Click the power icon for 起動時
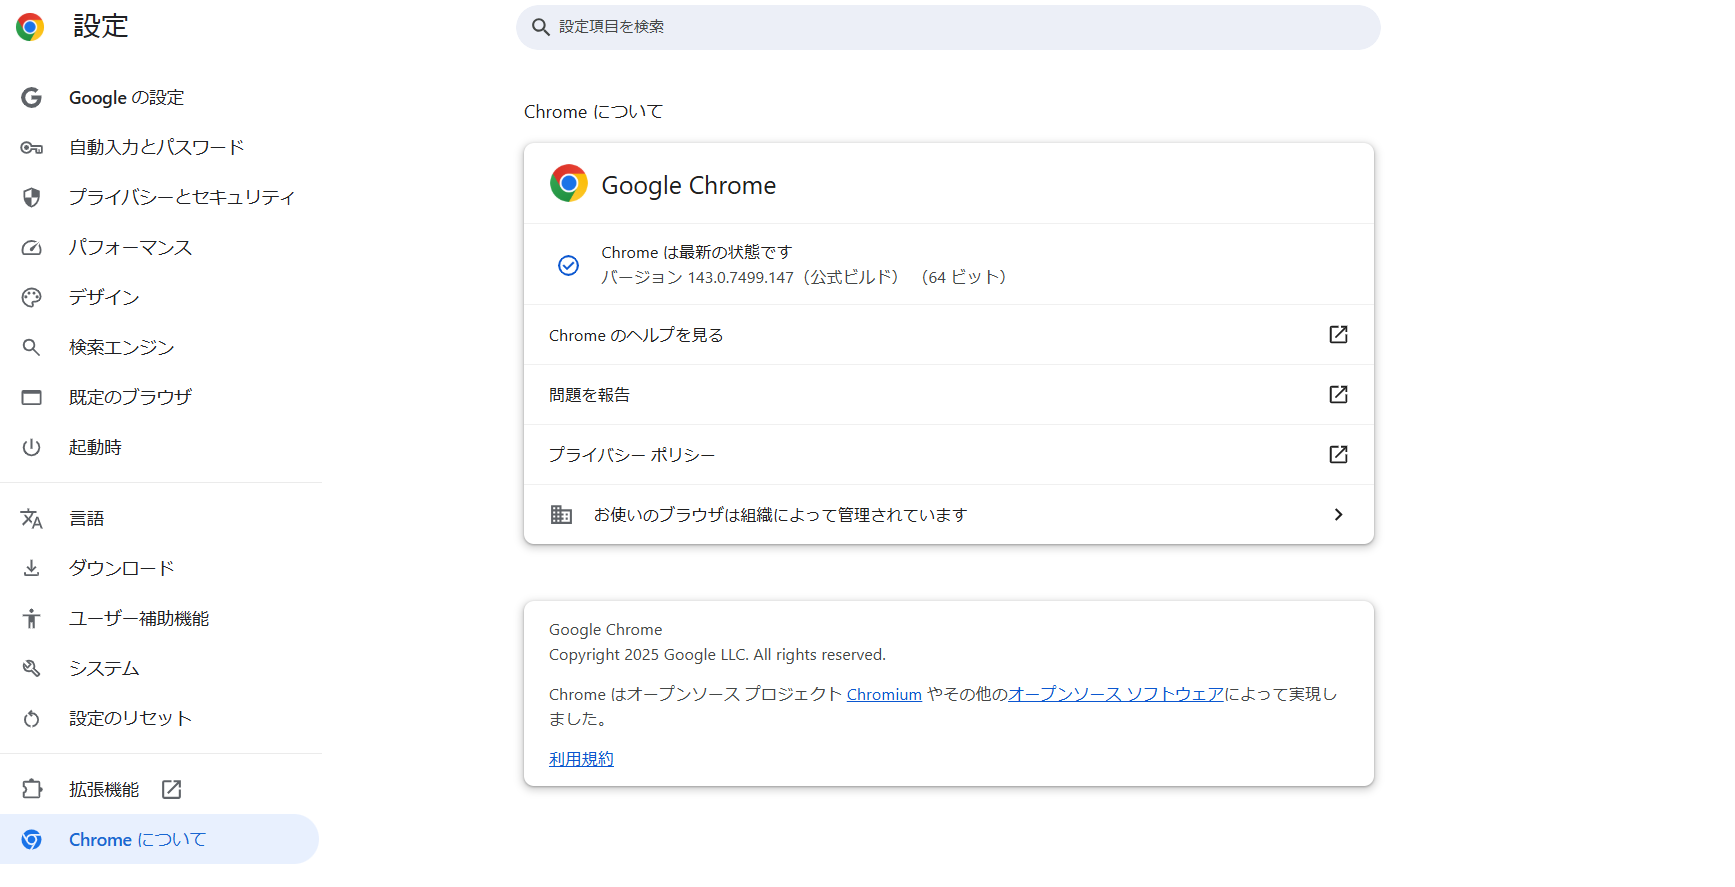 point(32,448)
